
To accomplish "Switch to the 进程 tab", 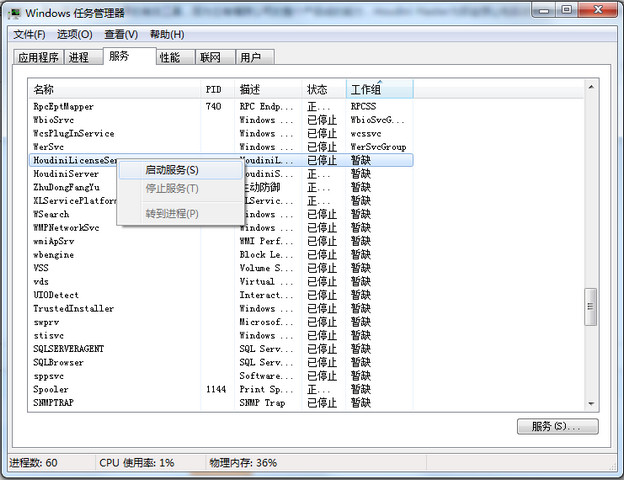I will (83, 57).
